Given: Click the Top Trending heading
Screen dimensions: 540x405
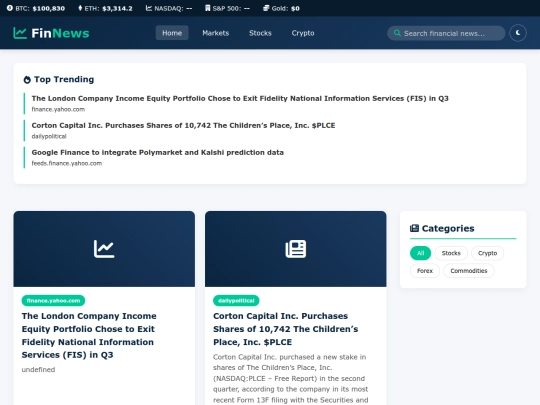Looking at the screenshot, I should tap(64, 80).
